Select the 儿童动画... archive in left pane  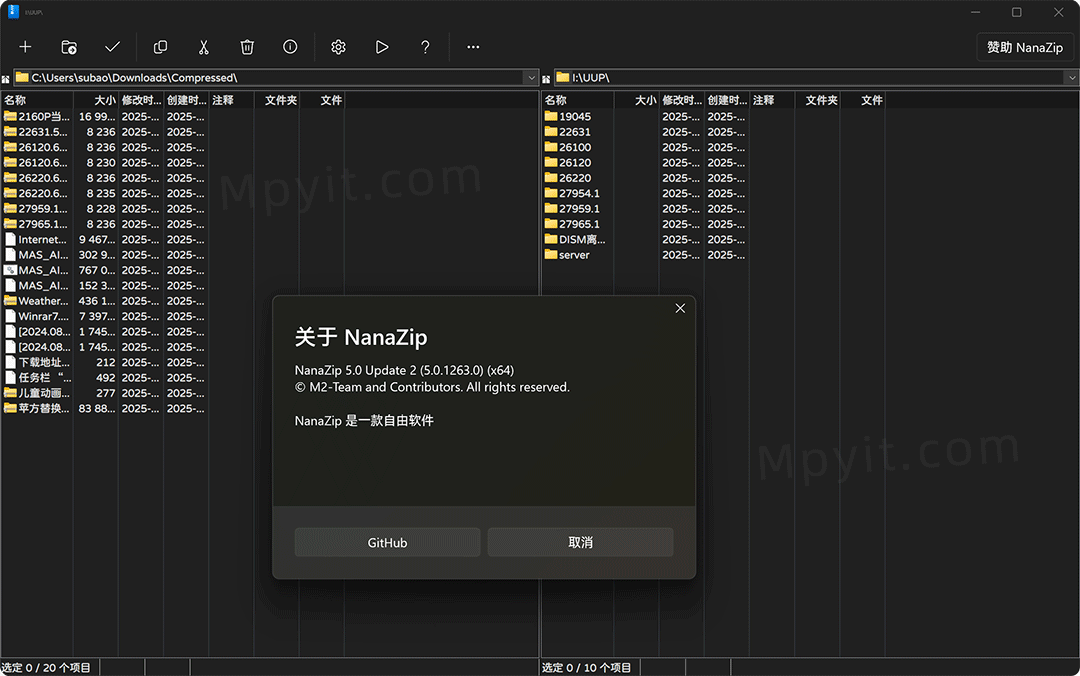37,393
